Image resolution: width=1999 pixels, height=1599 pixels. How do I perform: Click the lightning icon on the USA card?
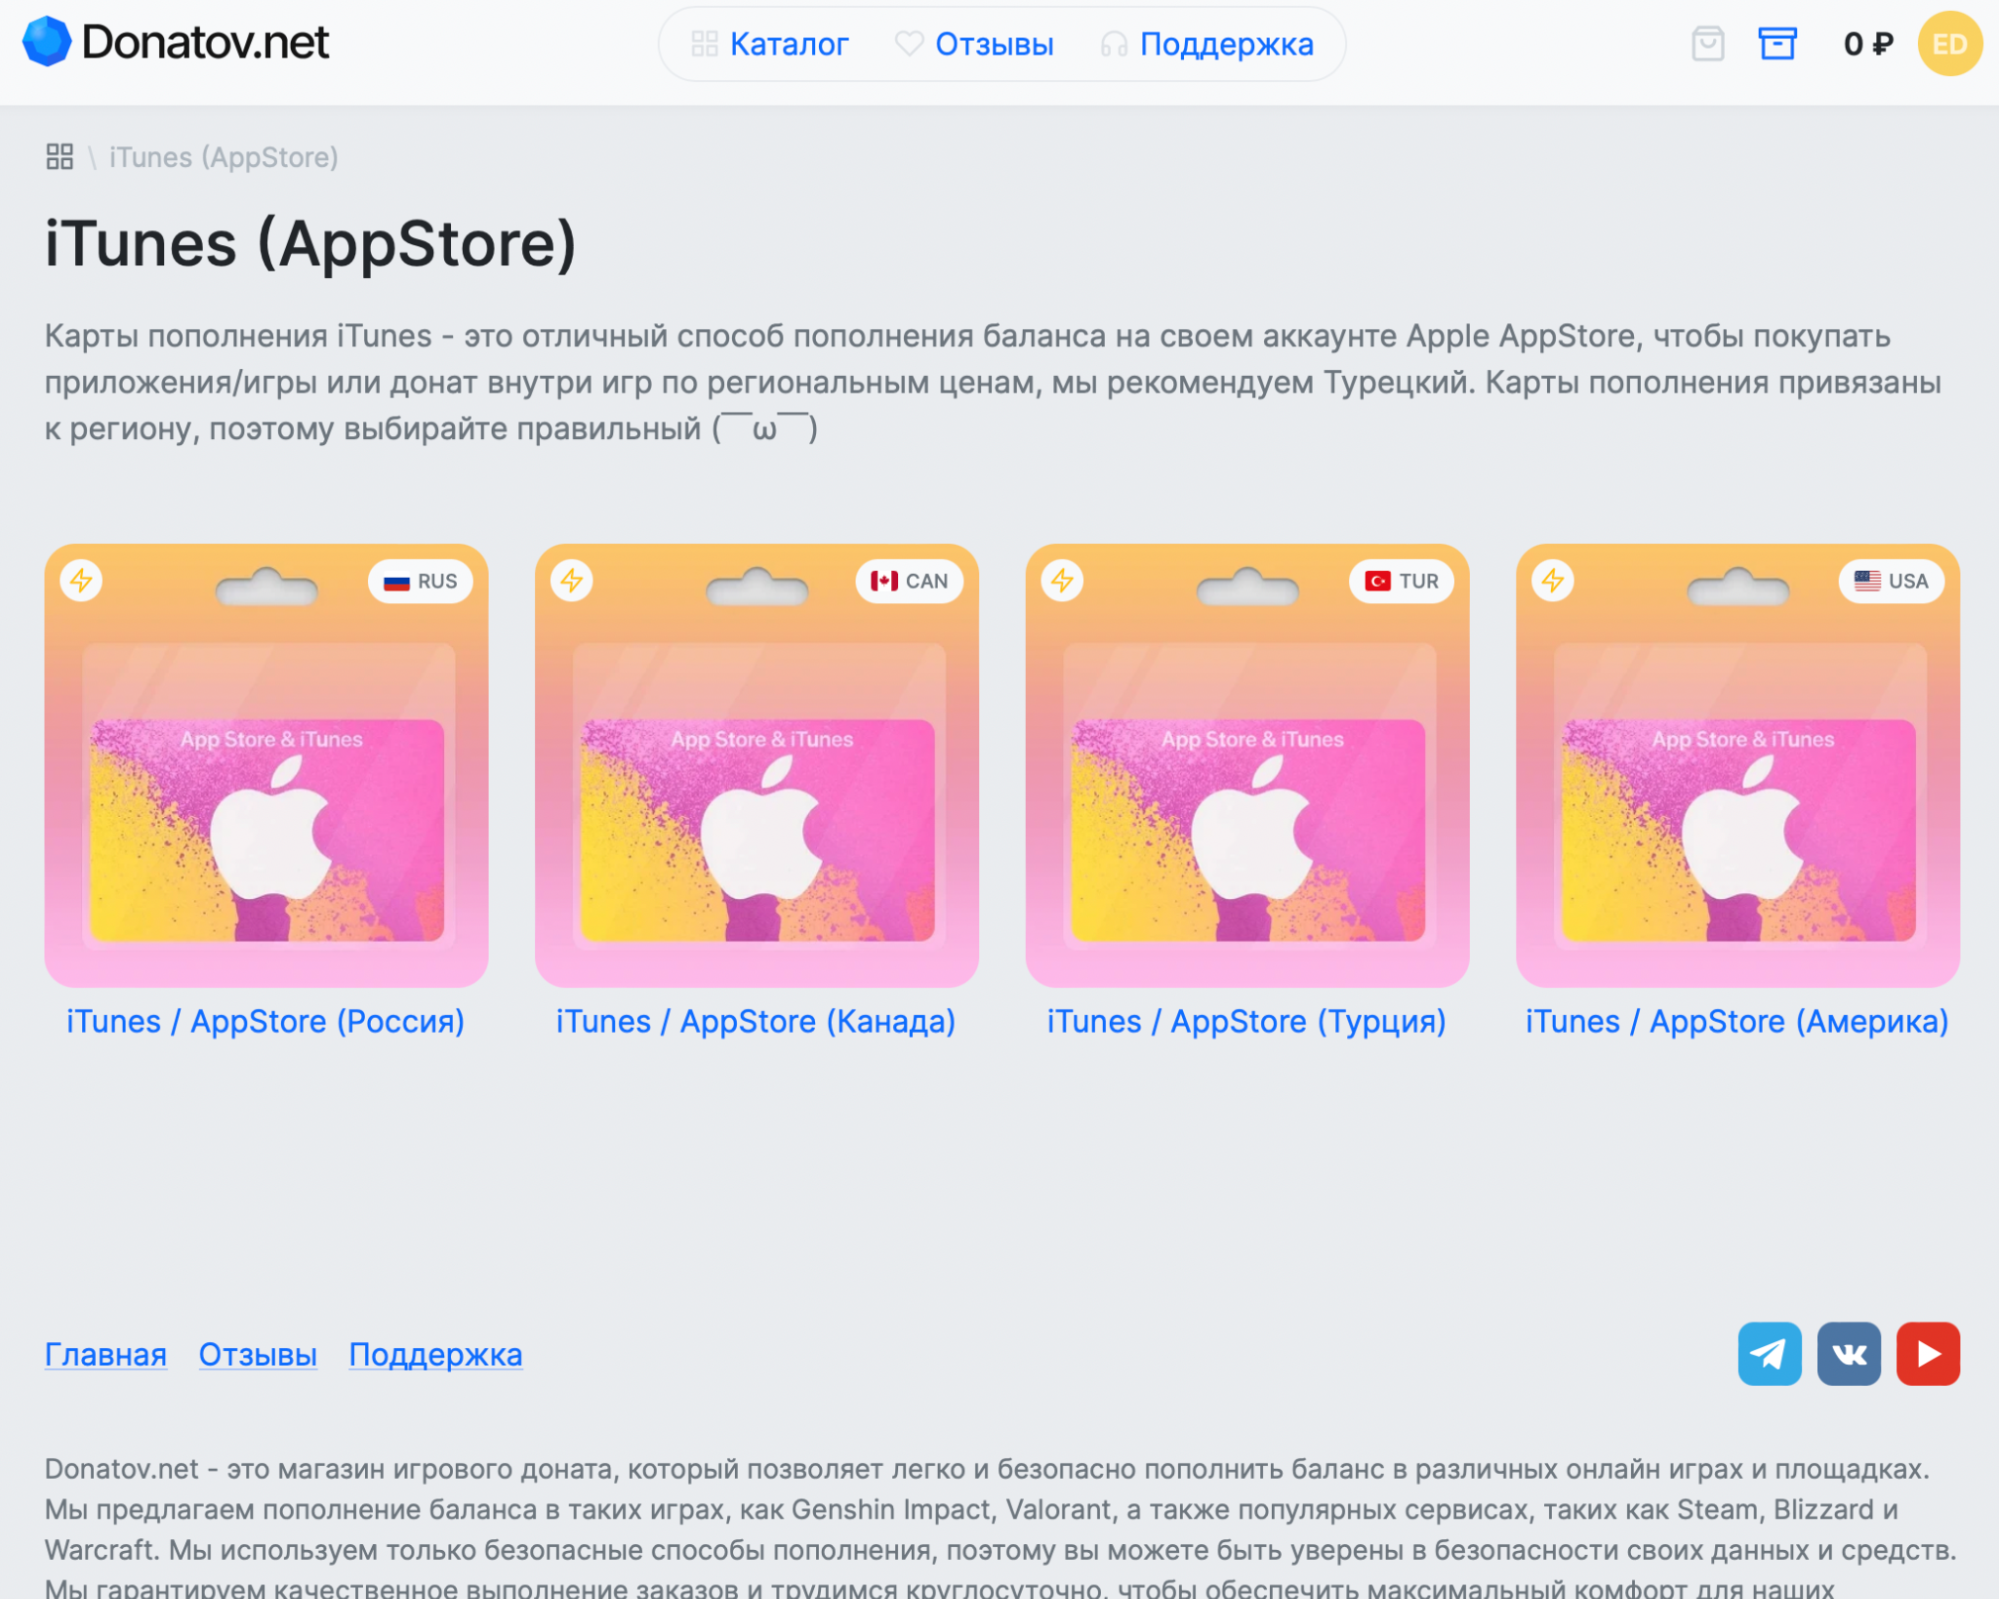[x=1553, y=581]
